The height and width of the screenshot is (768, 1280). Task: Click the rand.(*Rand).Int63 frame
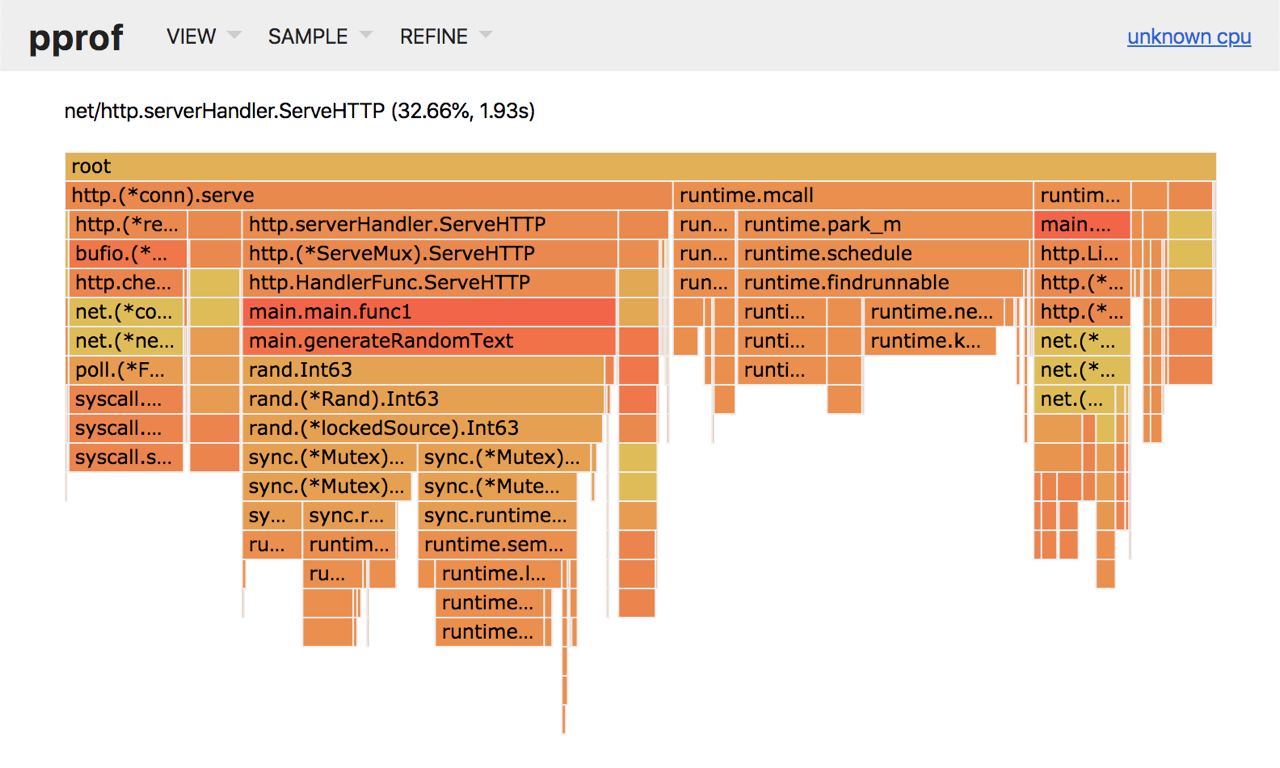click(424, 399)
